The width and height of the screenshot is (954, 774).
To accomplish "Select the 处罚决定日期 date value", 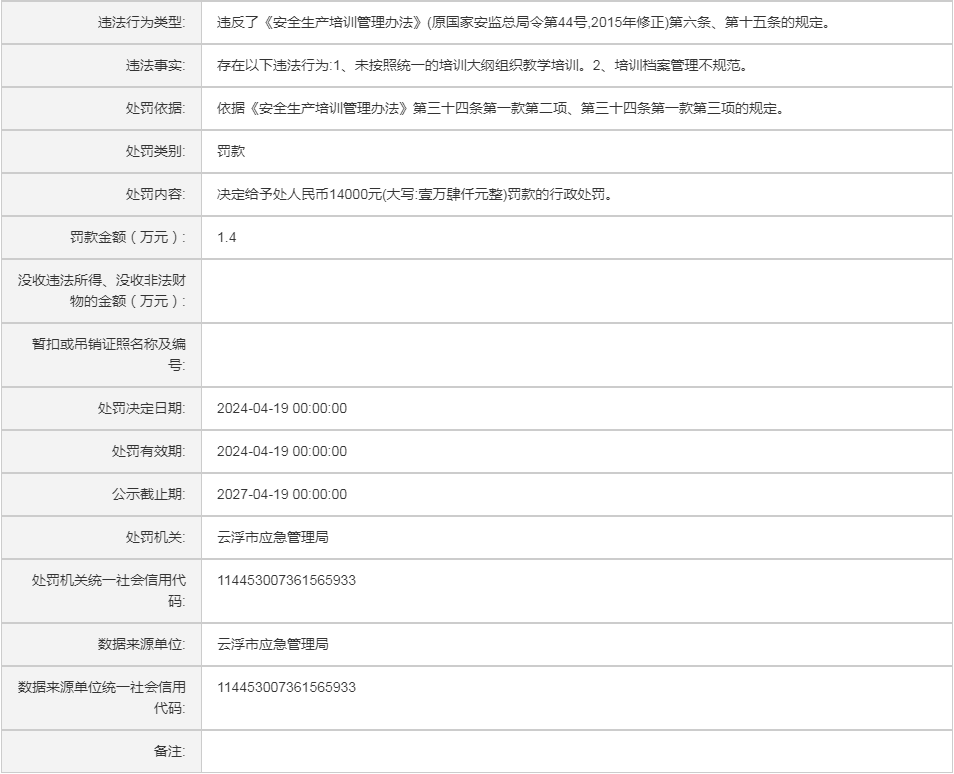I will [x=282, y=408].
